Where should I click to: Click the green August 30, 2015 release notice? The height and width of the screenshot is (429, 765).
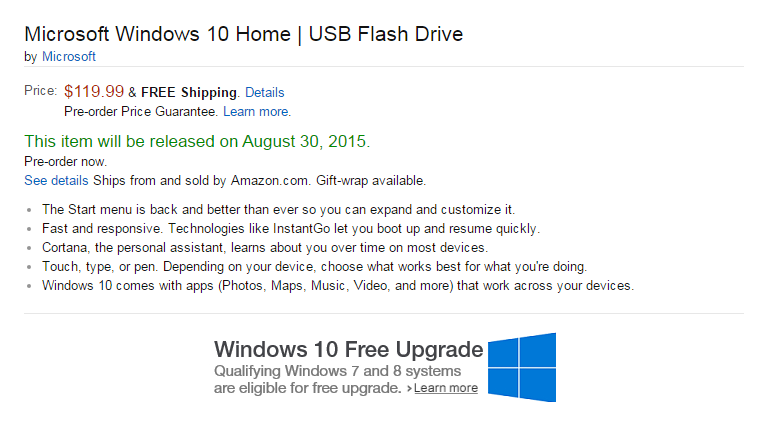[197, 141]
